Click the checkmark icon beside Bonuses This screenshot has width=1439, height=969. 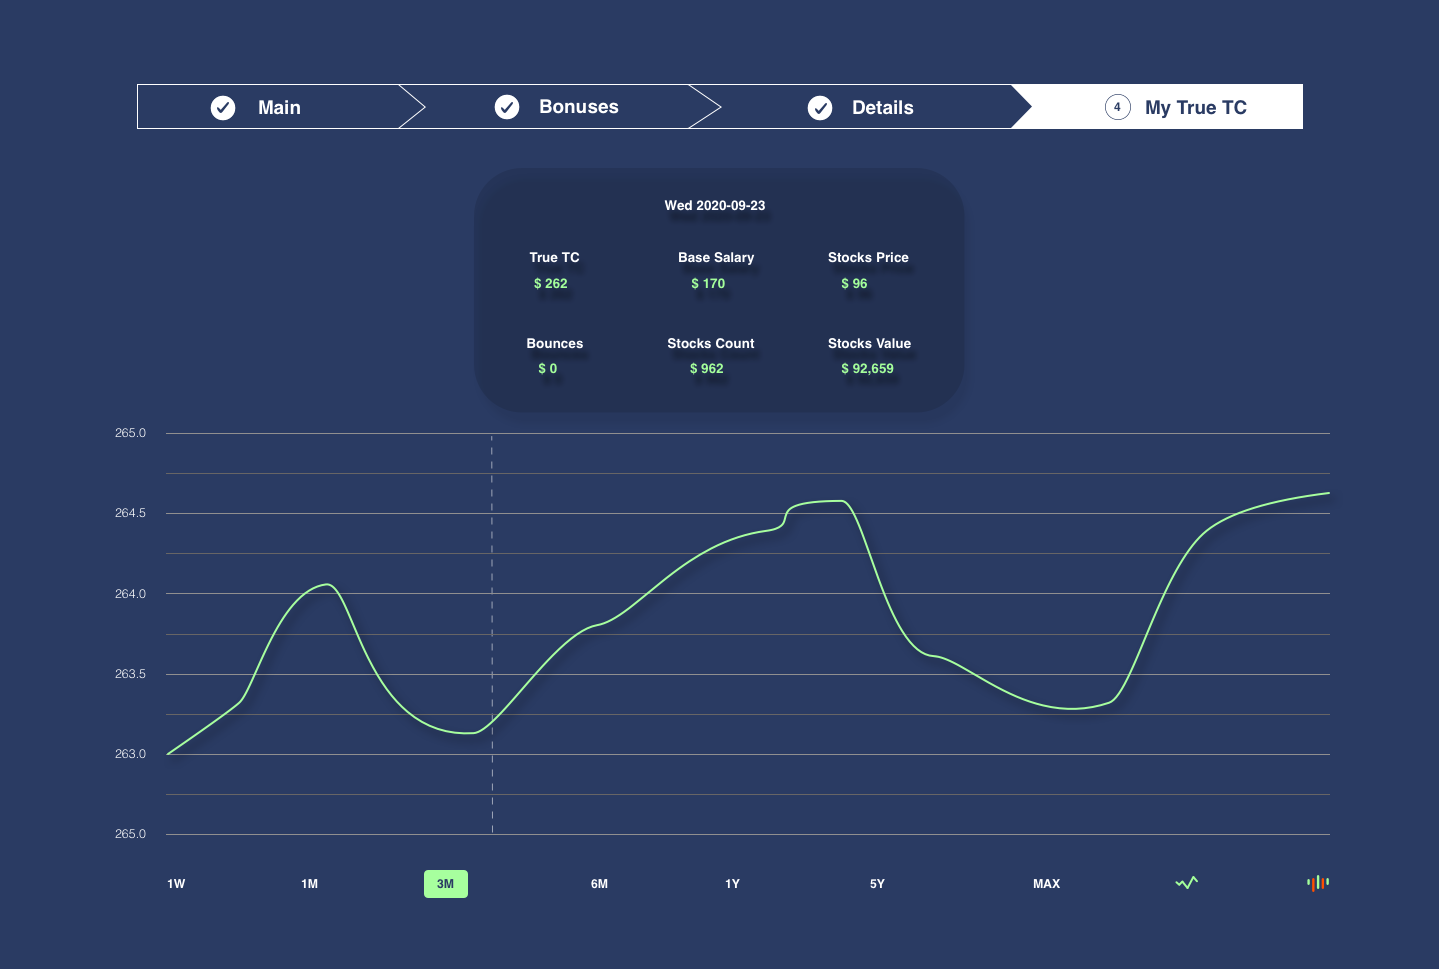(x=507, y=107)
